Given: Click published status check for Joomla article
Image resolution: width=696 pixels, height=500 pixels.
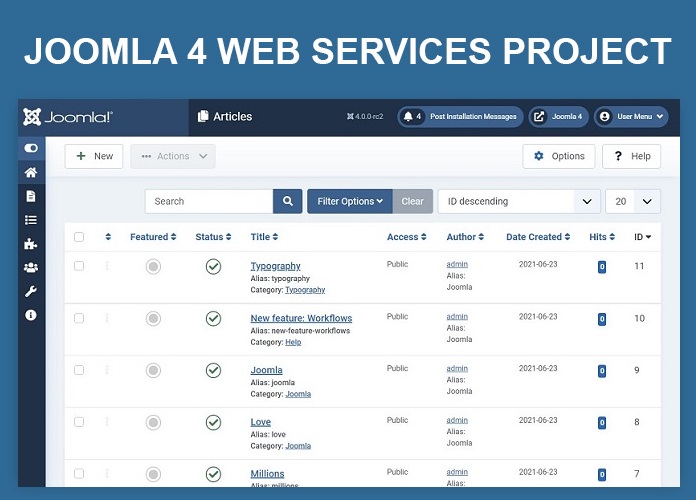Looking at the screenshot, I should point(214,370).
